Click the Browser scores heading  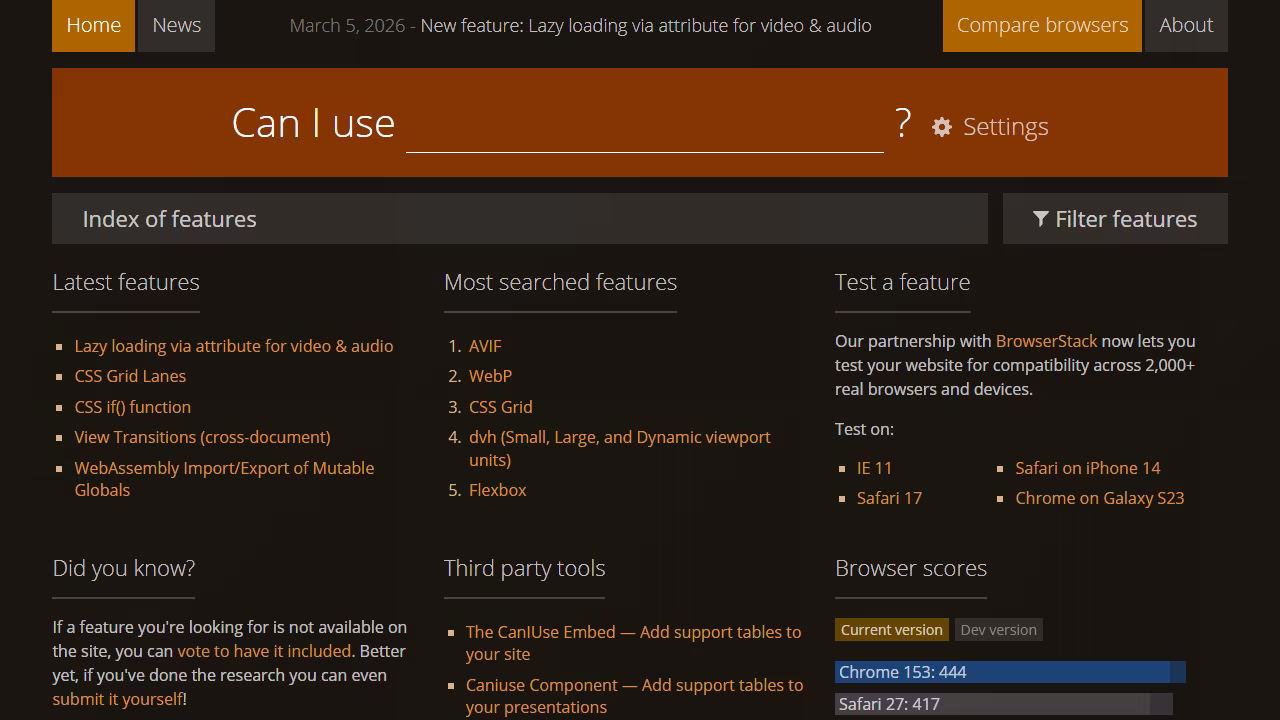pyautogui.click(x=911, y=568)
